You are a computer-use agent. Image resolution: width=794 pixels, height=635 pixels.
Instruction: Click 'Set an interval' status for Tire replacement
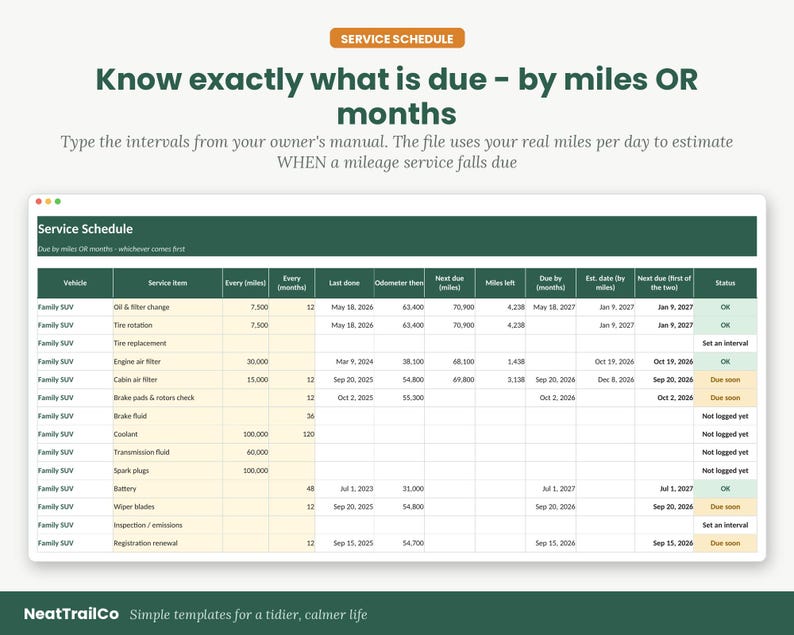[x=725, y=343]
